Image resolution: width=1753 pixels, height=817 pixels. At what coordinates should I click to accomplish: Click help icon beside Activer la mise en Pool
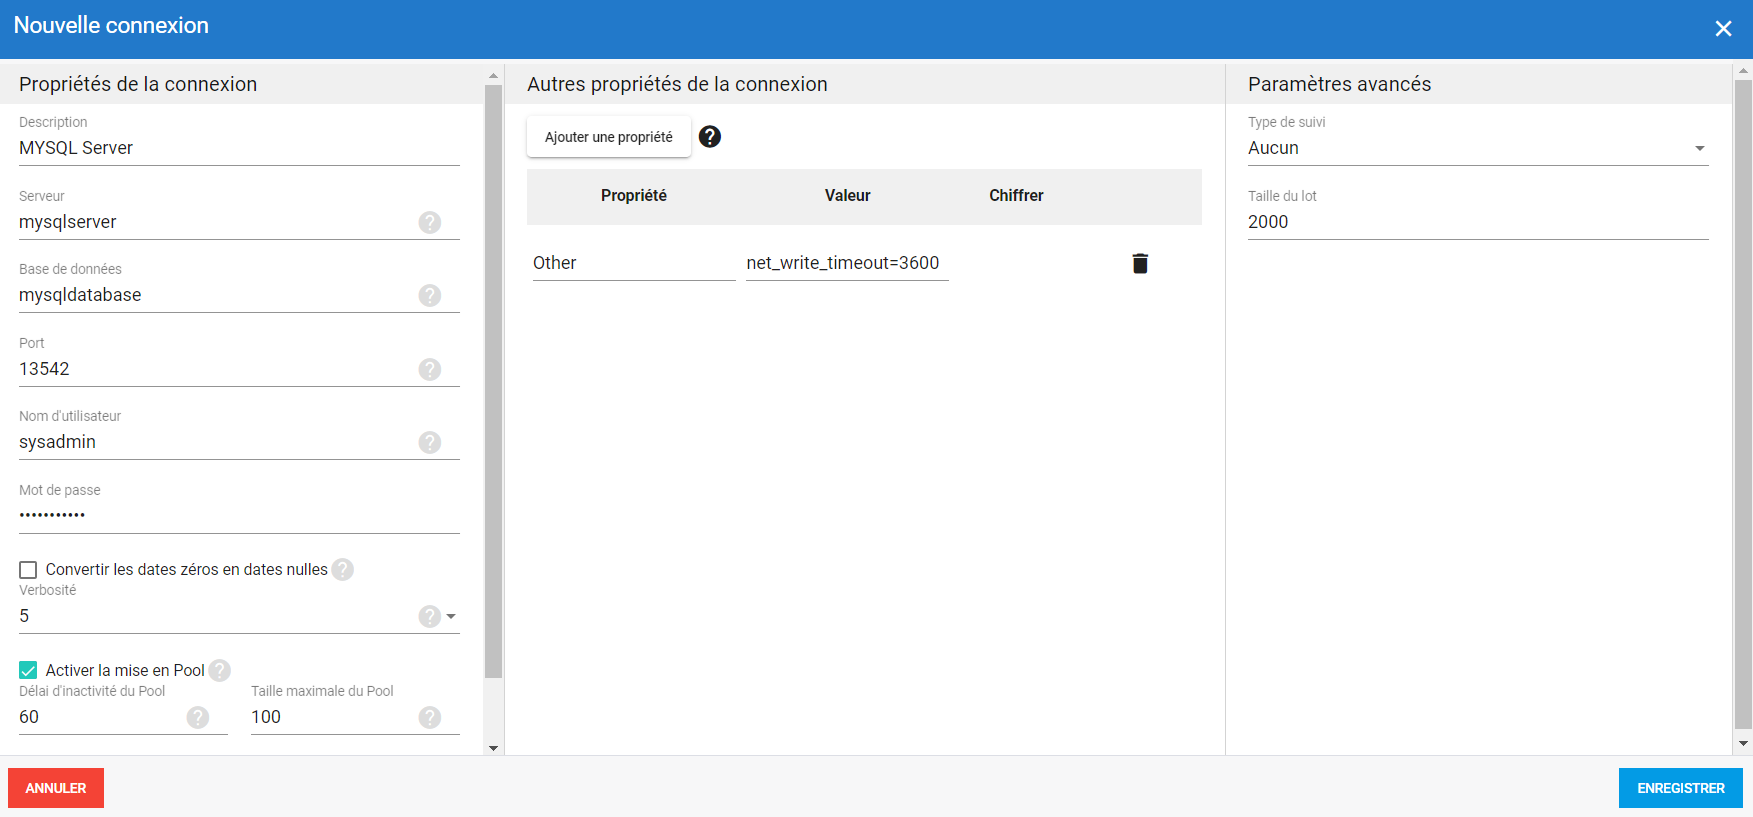point(220,670)
